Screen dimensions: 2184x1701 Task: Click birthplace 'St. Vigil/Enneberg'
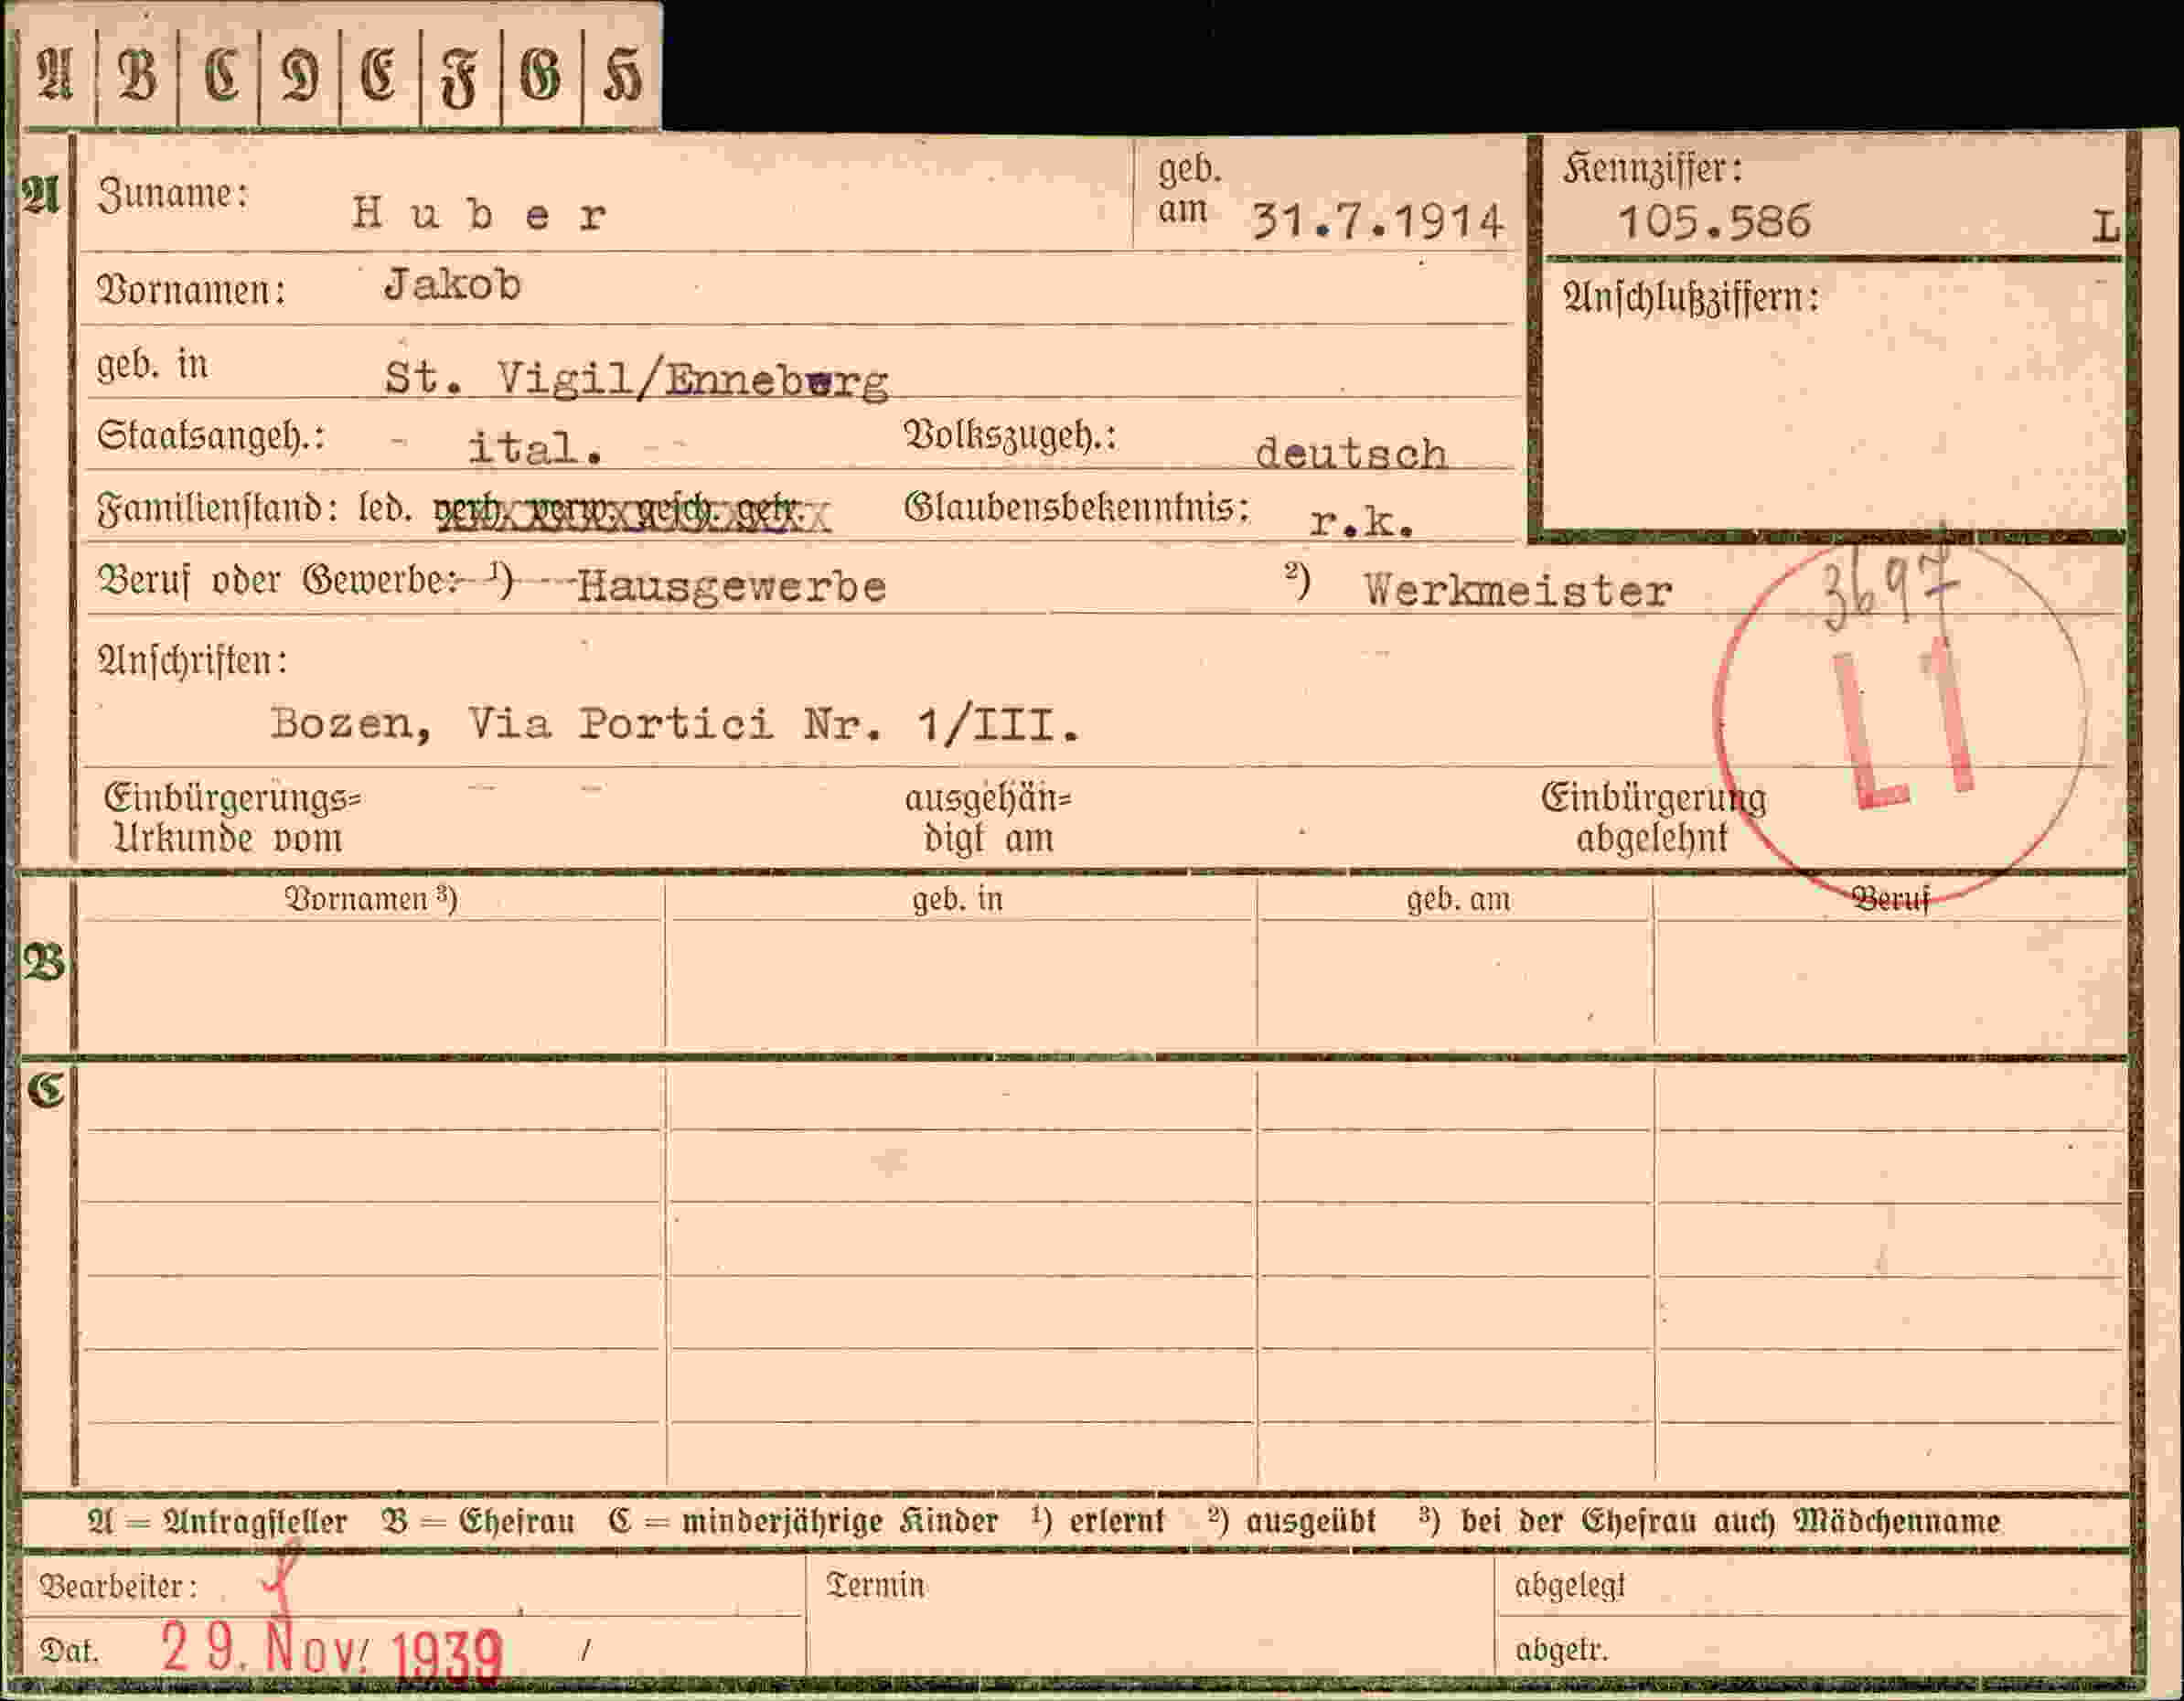(x=637, y=379)
